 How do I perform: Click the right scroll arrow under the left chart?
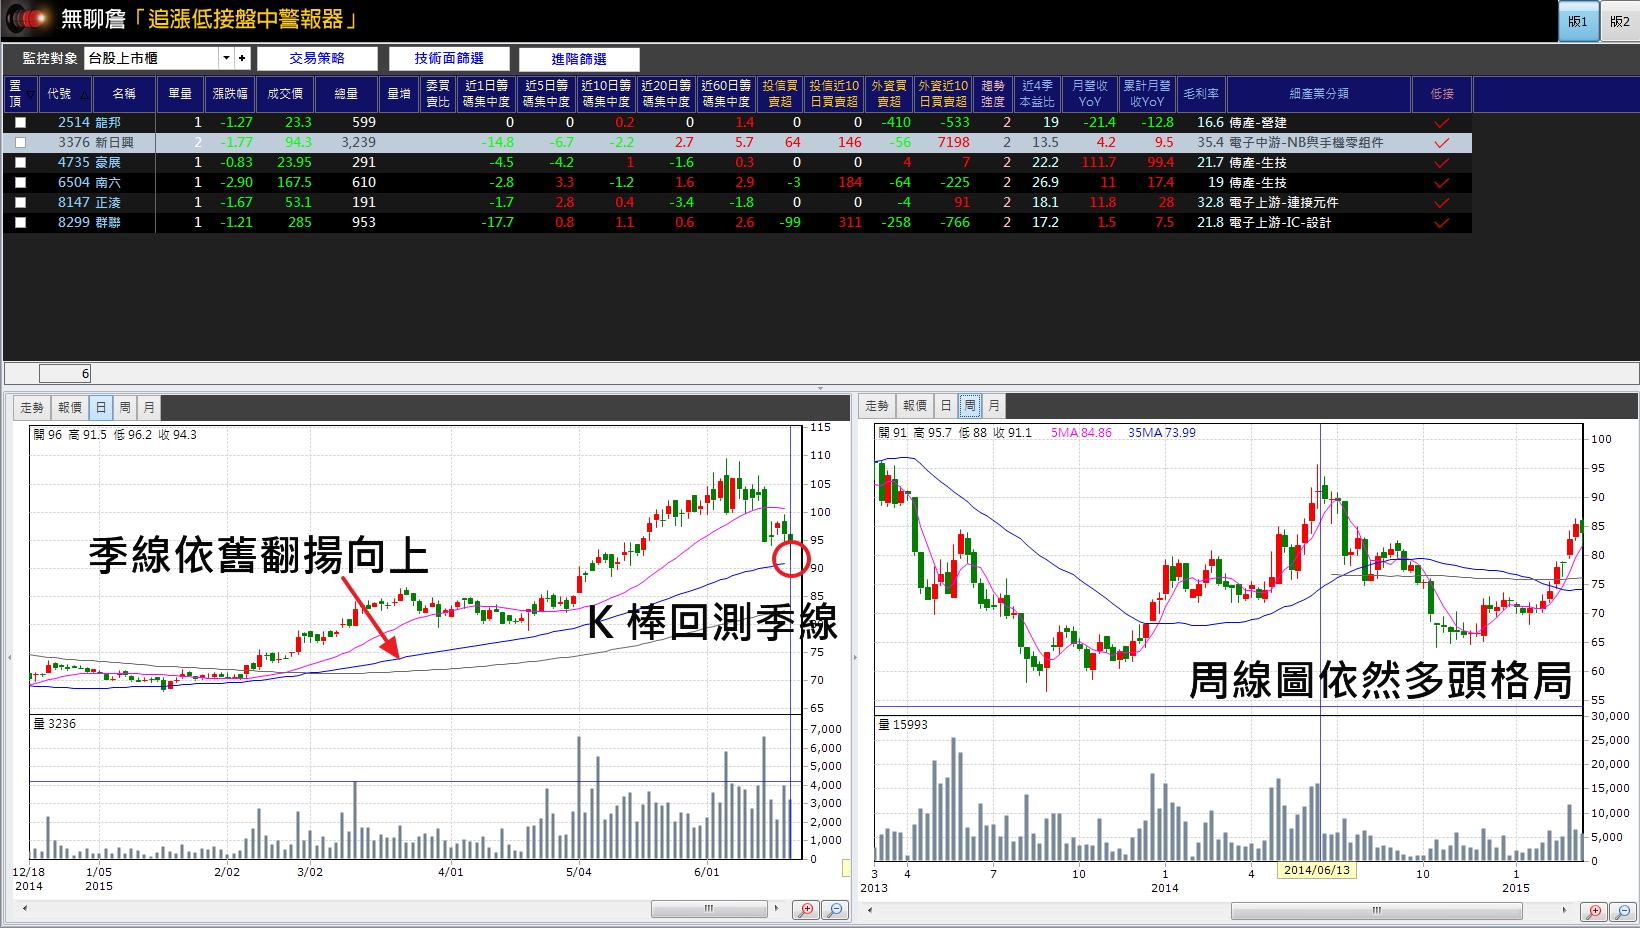[776, 909]
